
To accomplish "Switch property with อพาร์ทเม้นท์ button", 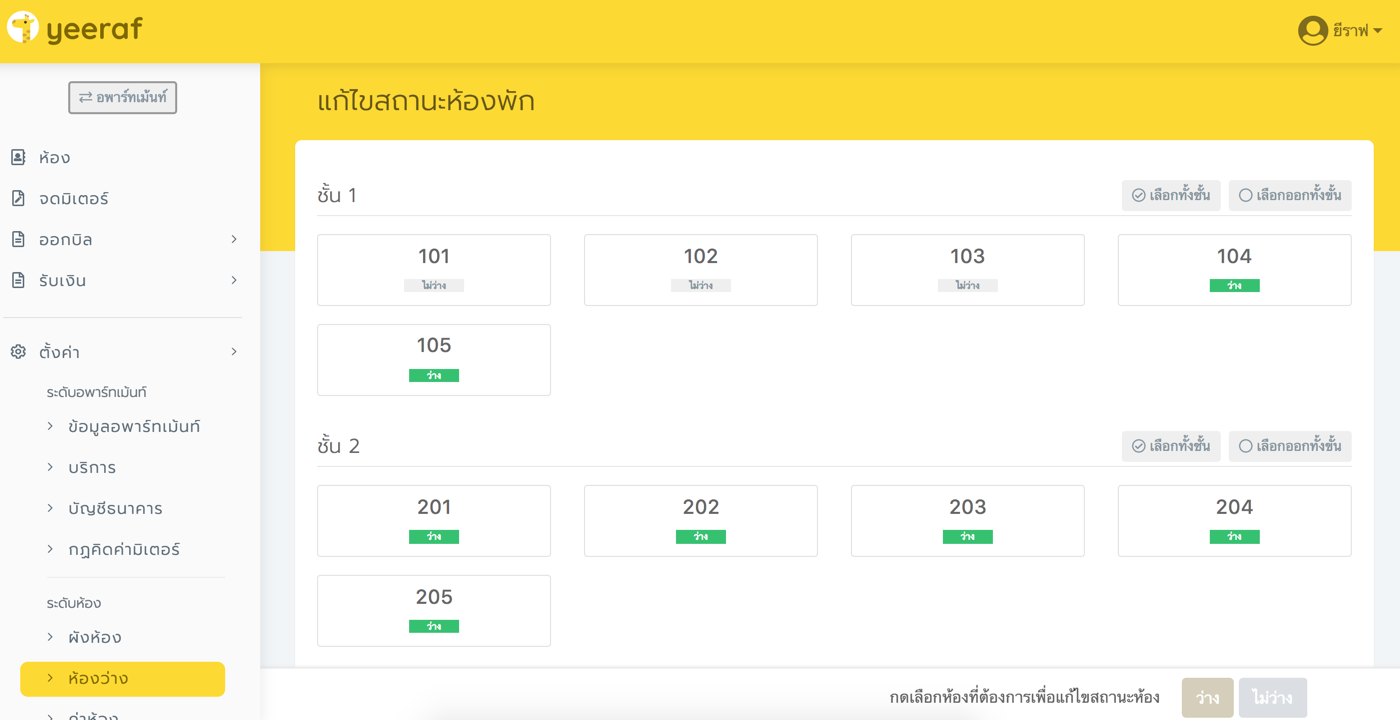I will pos(123,97).
